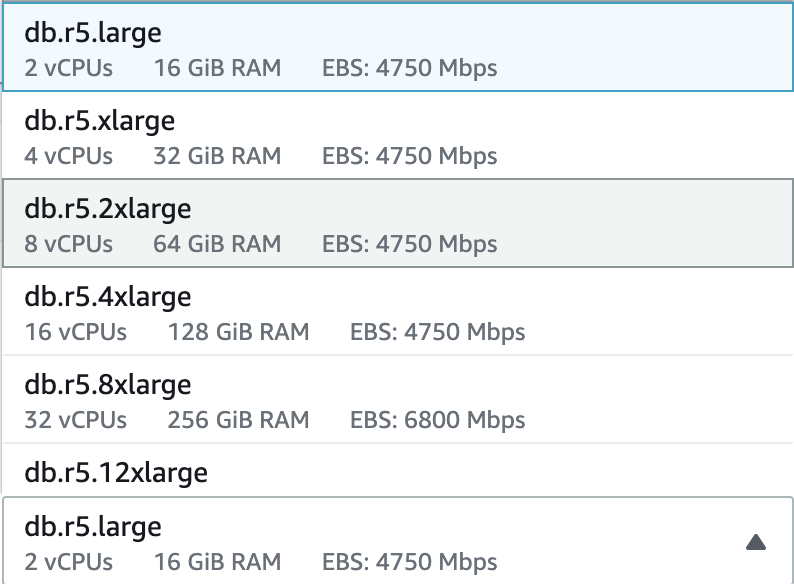The height and width of the screenshot is (584, 794).
Task: Choose the 16 vCPUs instance option
Action: (x=76, y=332)
